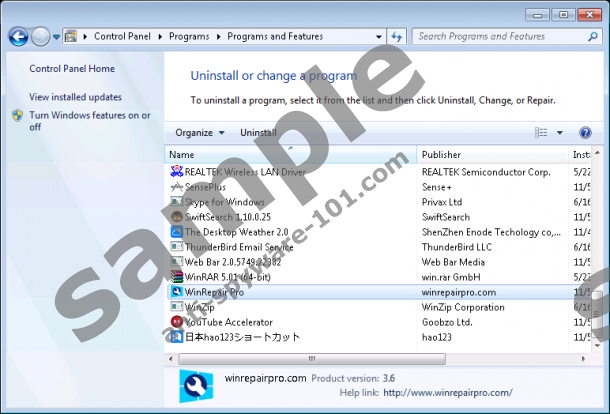Click the refresh icon beside address bar

pyautogui.click(x=395, y=37)
